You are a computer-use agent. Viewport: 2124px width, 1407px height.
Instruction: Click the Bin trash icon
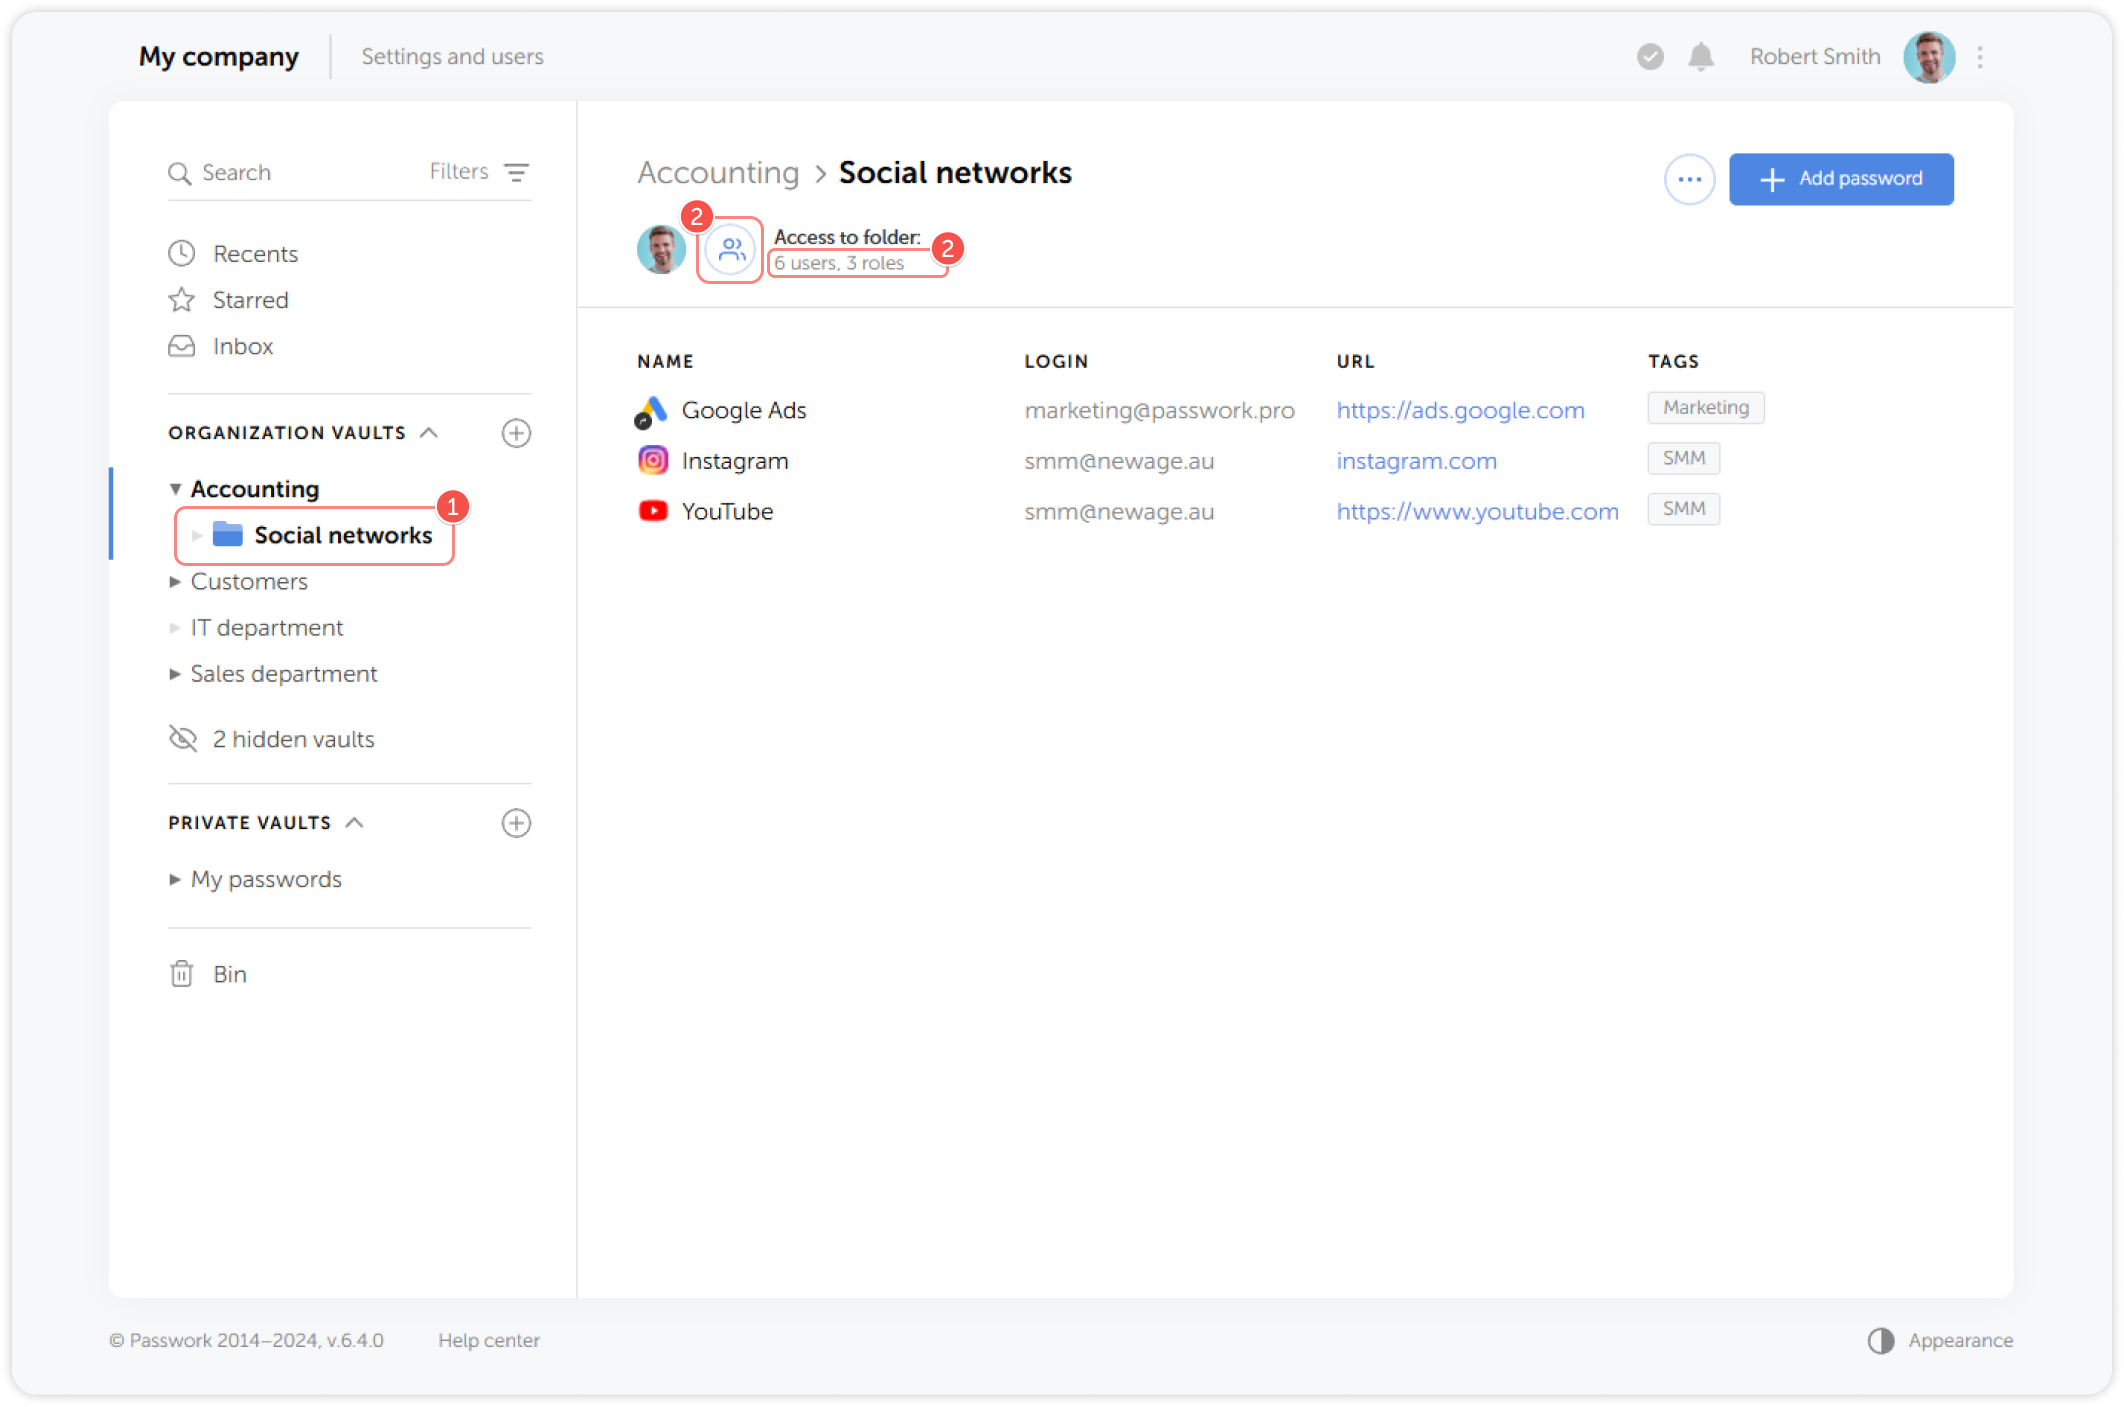click(181, 973)
